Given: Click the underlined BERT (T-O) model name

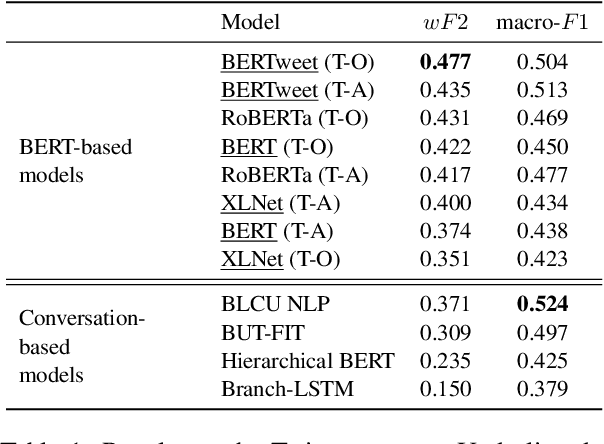Looking at the screenshot, I should [276, 147].
